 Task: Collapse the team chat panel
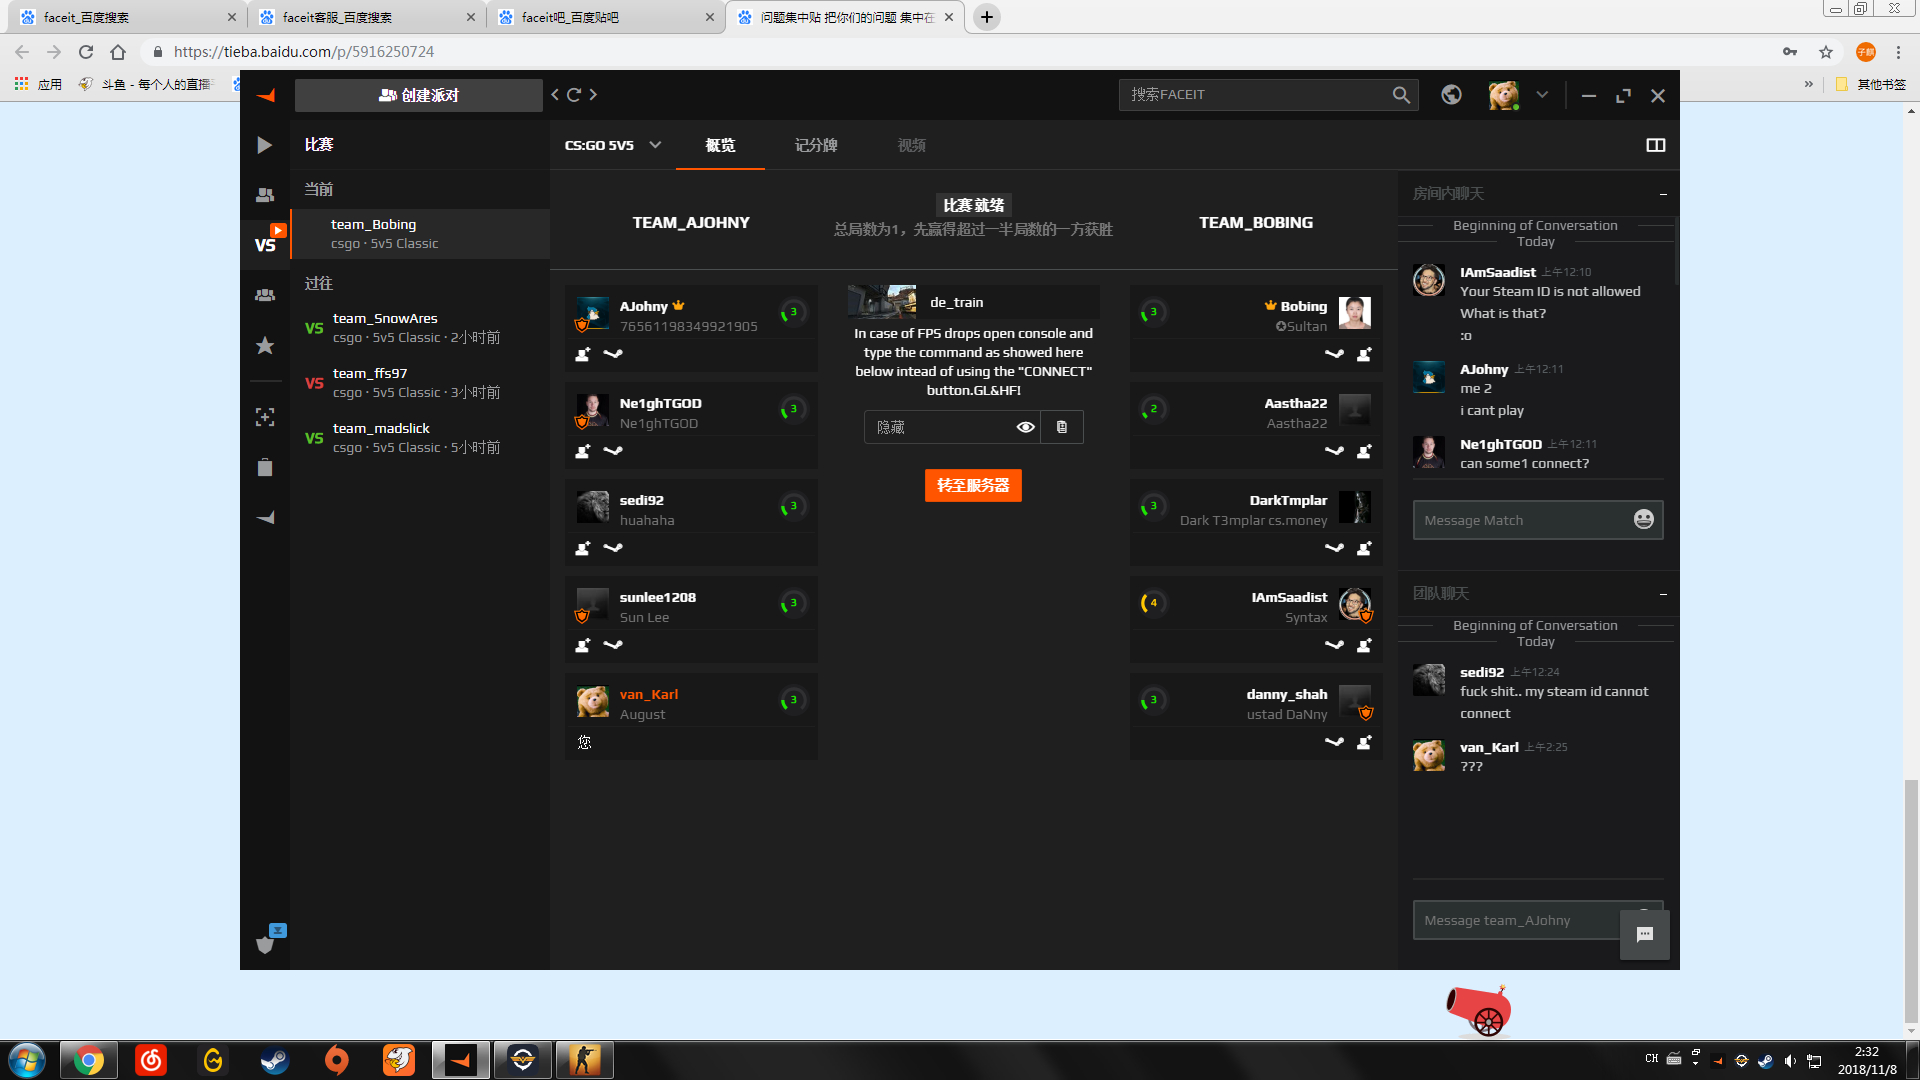(x=1663, y=594)
